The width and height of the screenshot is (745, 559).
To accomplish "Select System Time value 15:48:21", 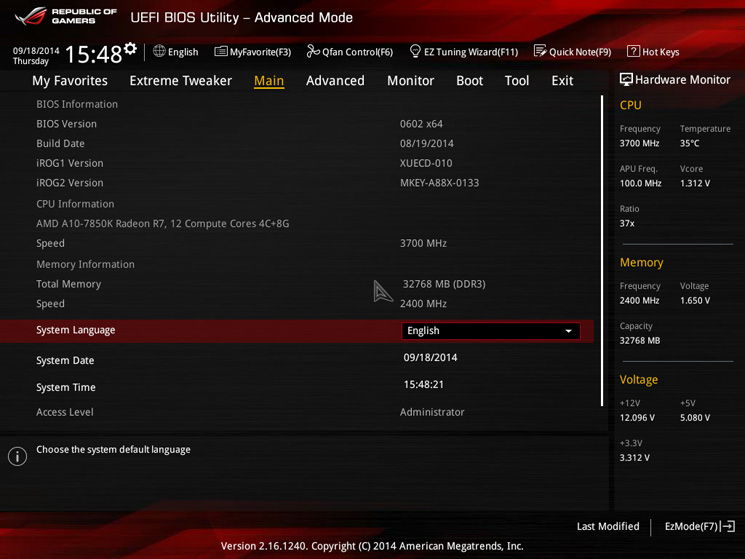I will click(424, 385).
